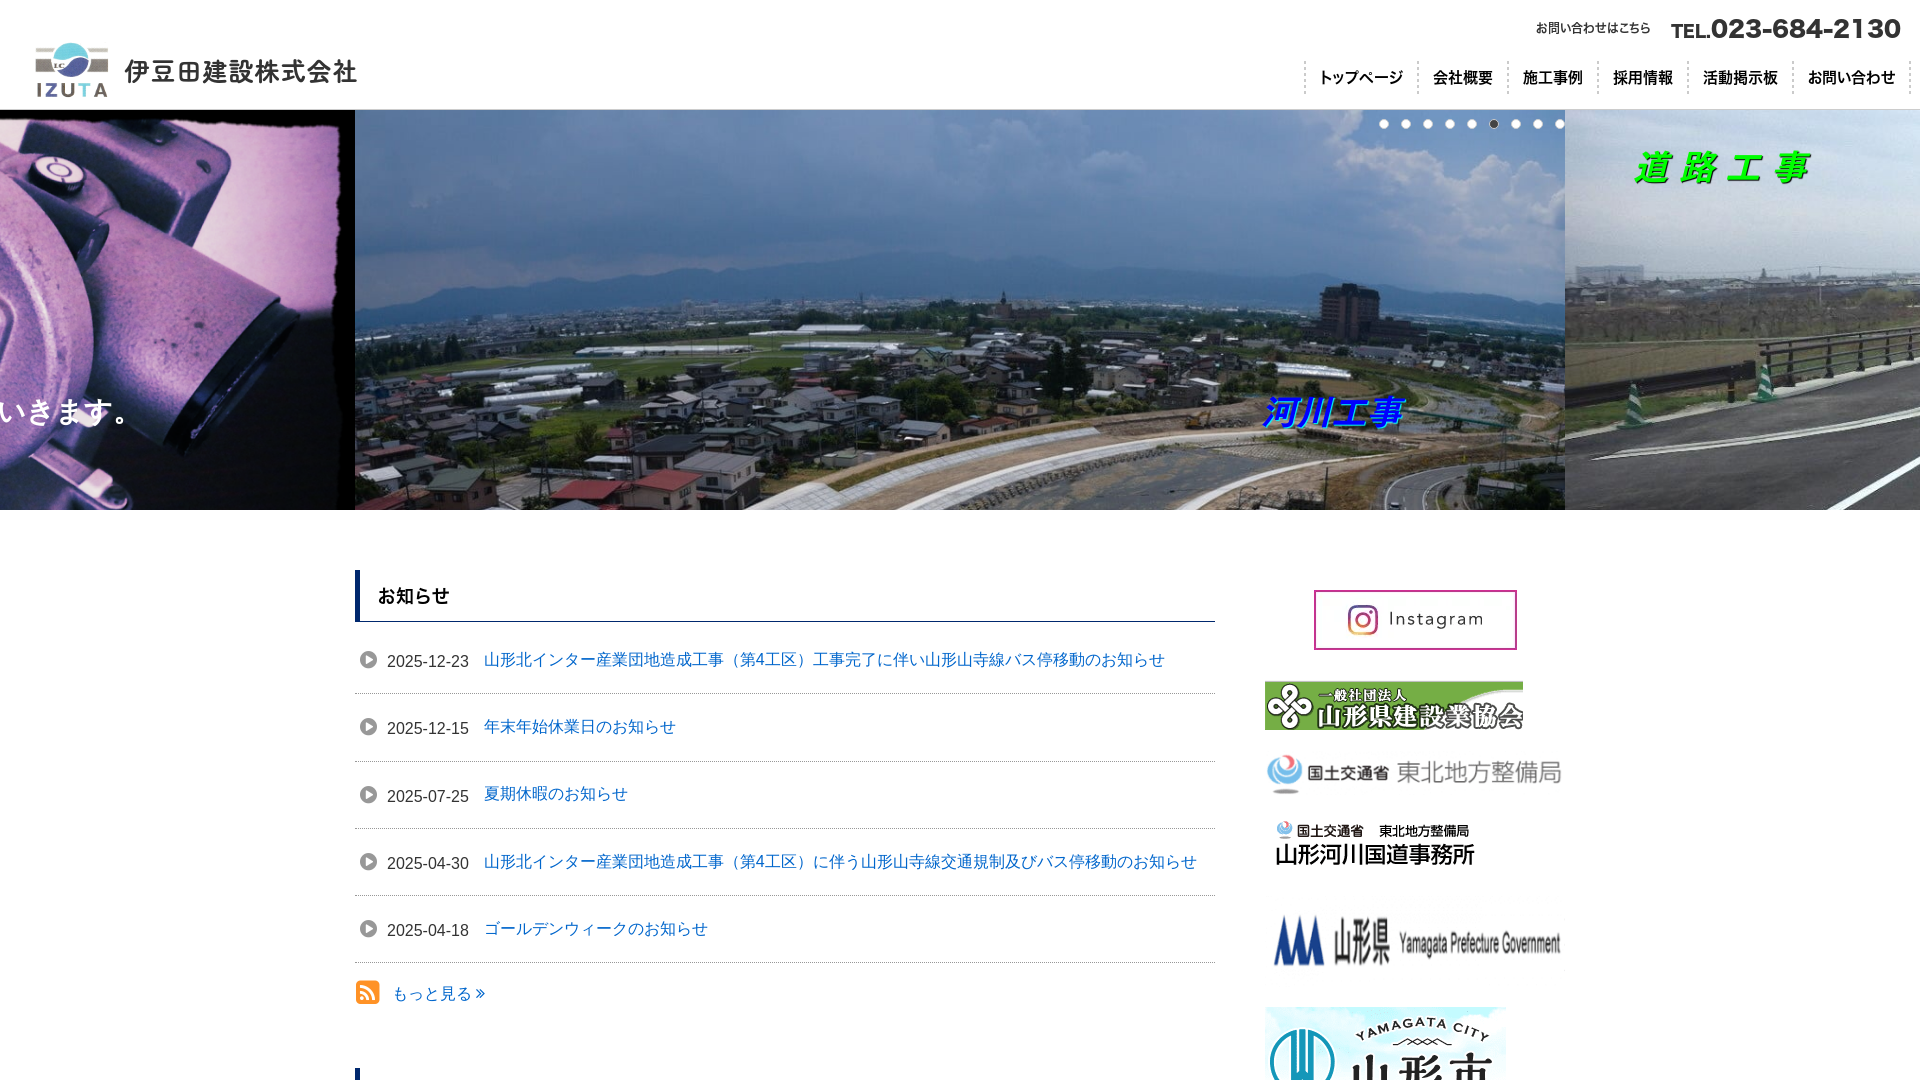Open the お問い合わせ menu item
Screen dimensions: 1920x1080
pyautogui.click(x=1851, y=77)
